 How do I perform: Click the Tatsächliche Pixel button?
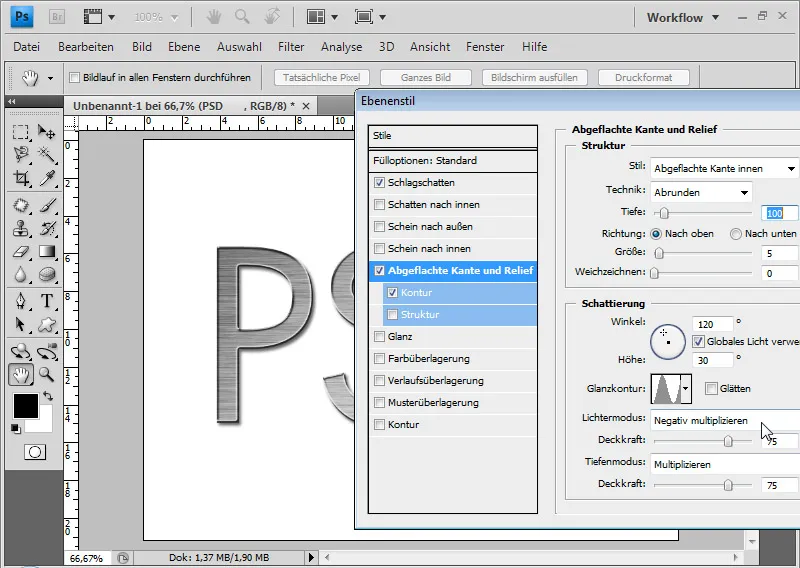(x=321, y=78)
